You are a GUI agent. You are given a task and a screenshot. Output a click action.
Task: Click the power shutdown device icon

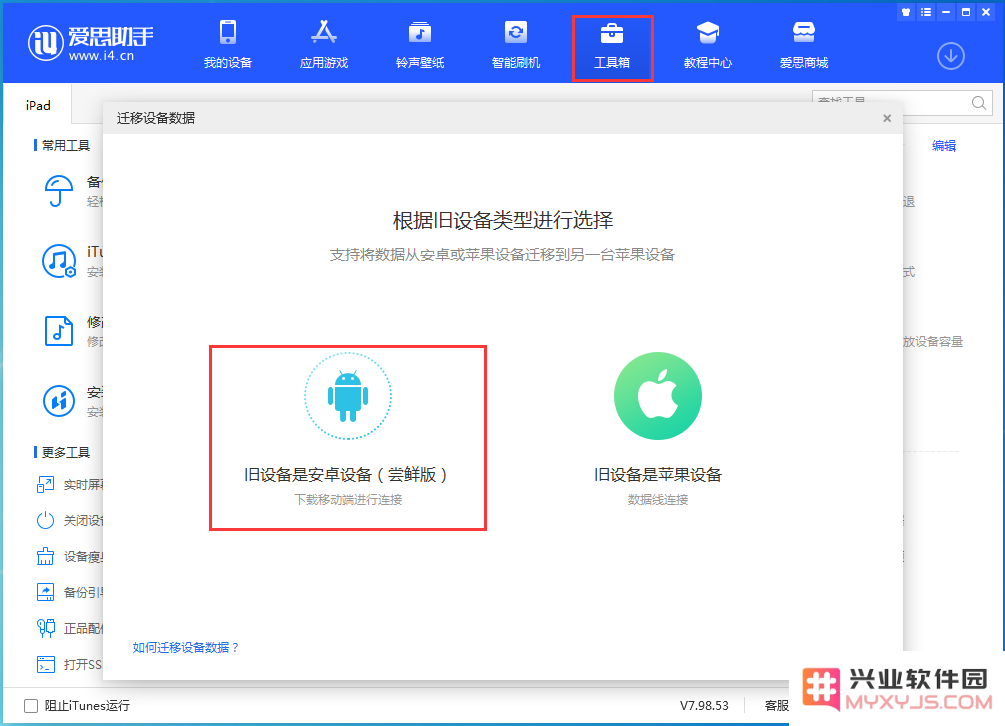45,520
